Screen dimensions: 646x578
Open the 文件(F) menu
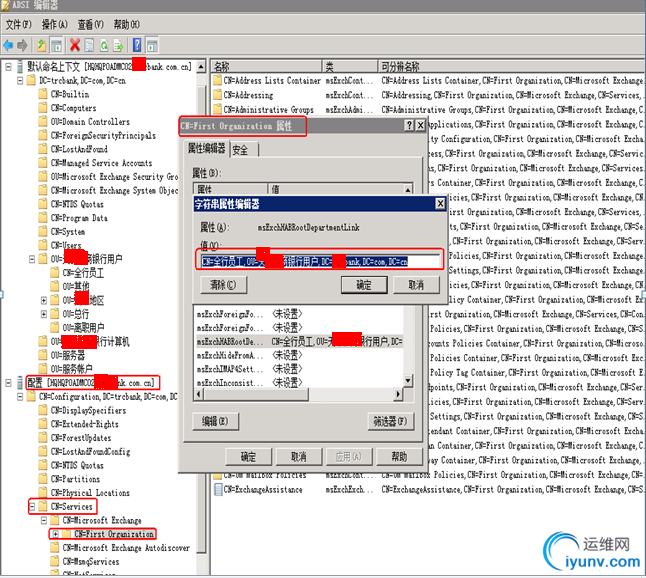pyautogui.click(x=19, y=25)
